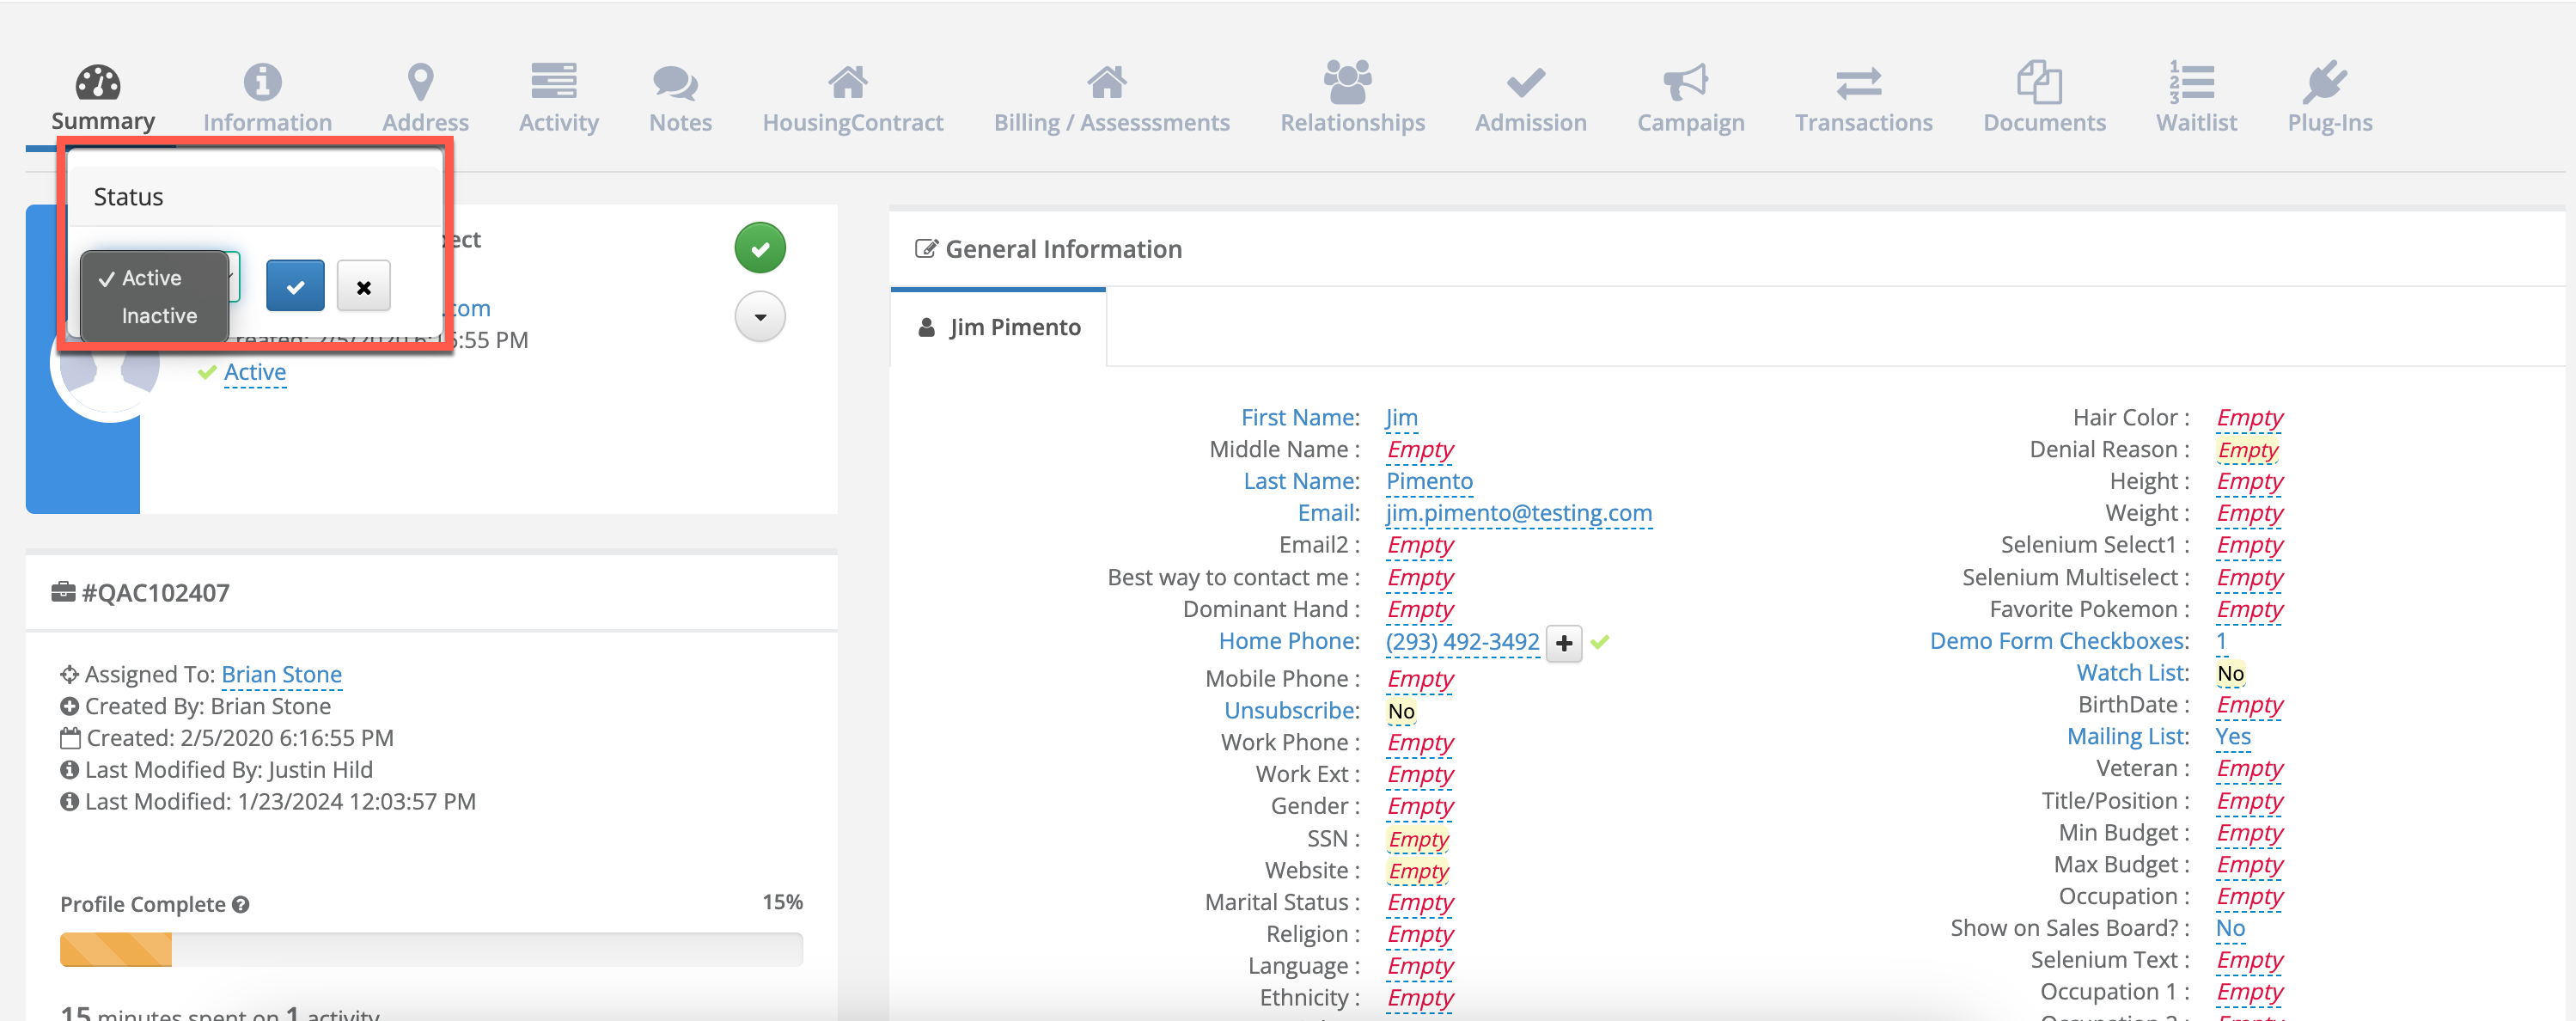The width and height of the screenshot is (2576, 1021).
Task: Select Inactive in status dropdown
Action: pos(159,316)
